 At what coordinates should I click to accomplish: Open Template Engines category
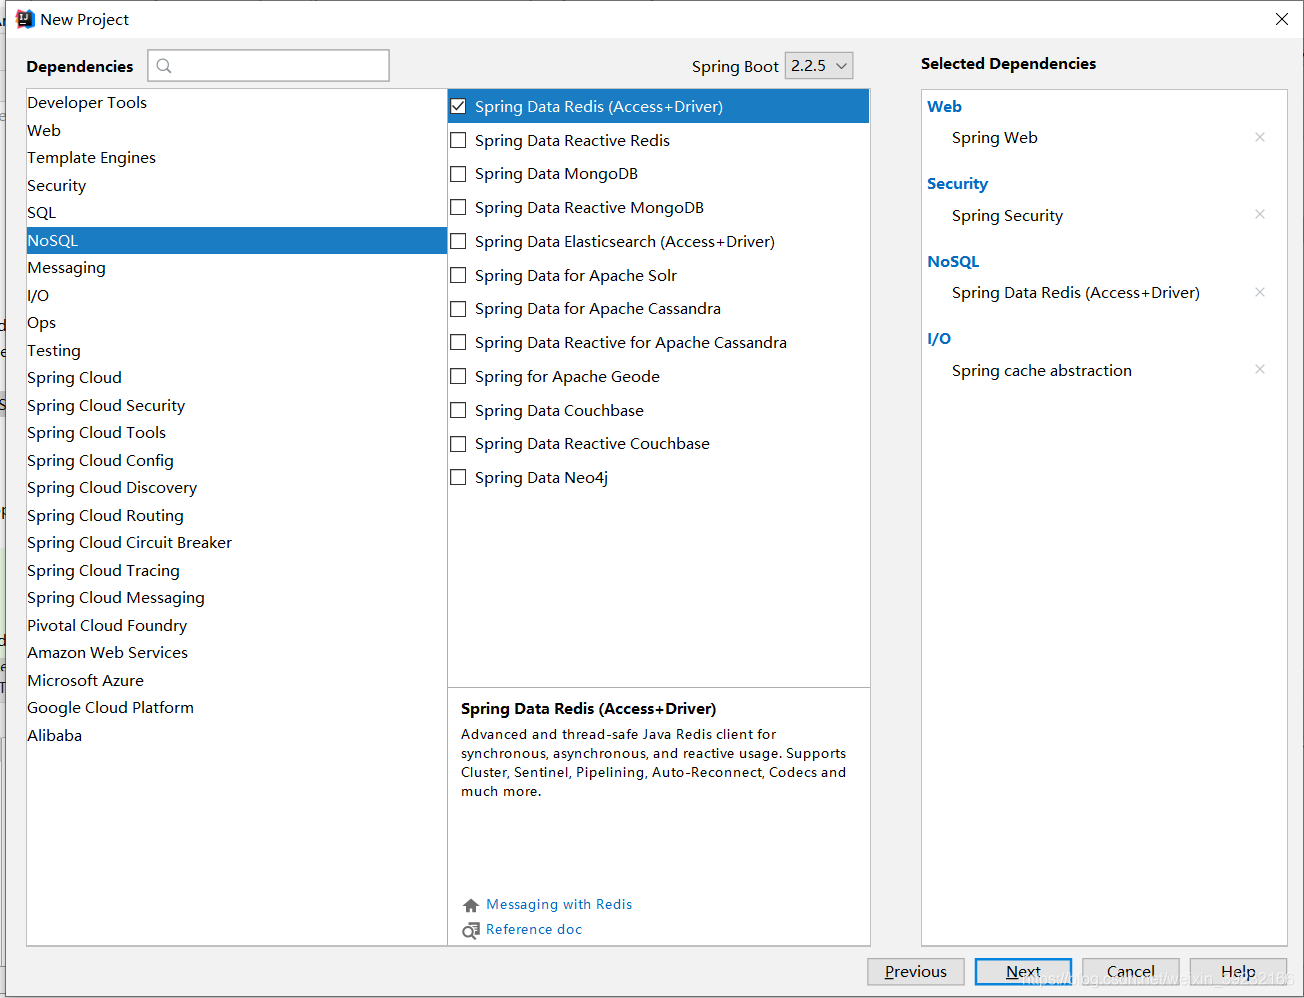[236, 157]
